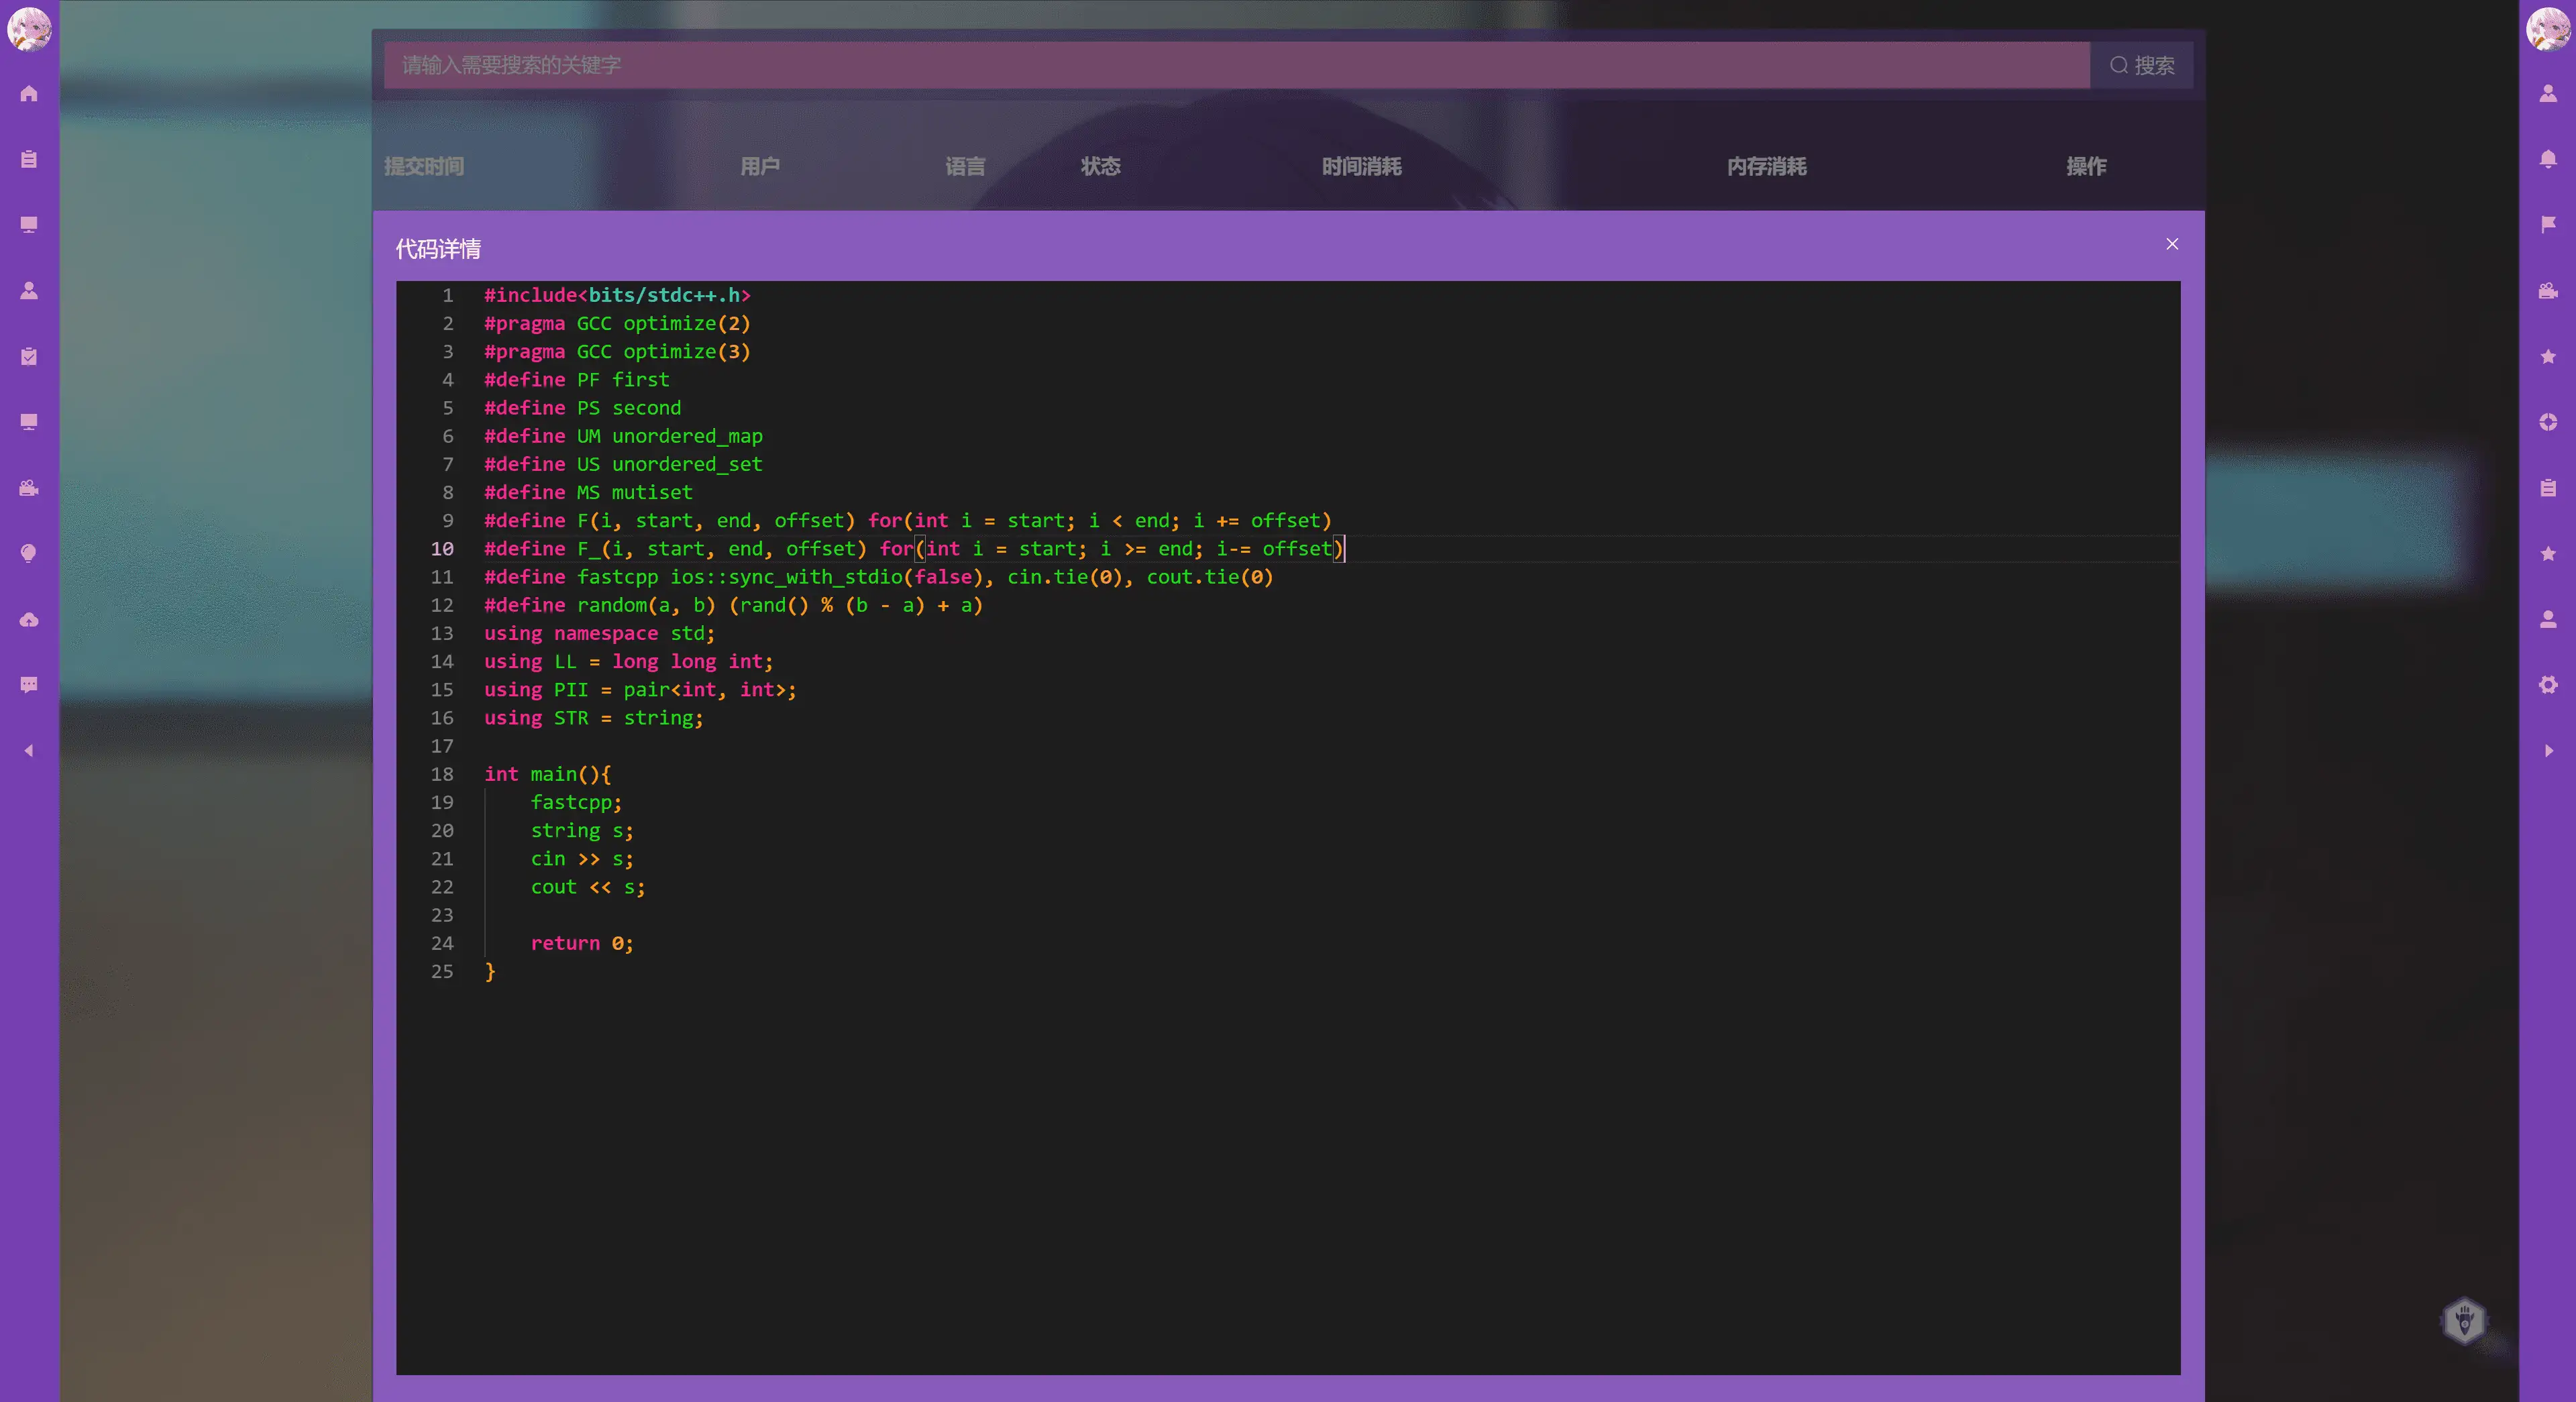Image resolution: width=2576 pixels, height=1402 pixels.
Task: Click the 提交时间 column header
Action: tap(424, 166)
